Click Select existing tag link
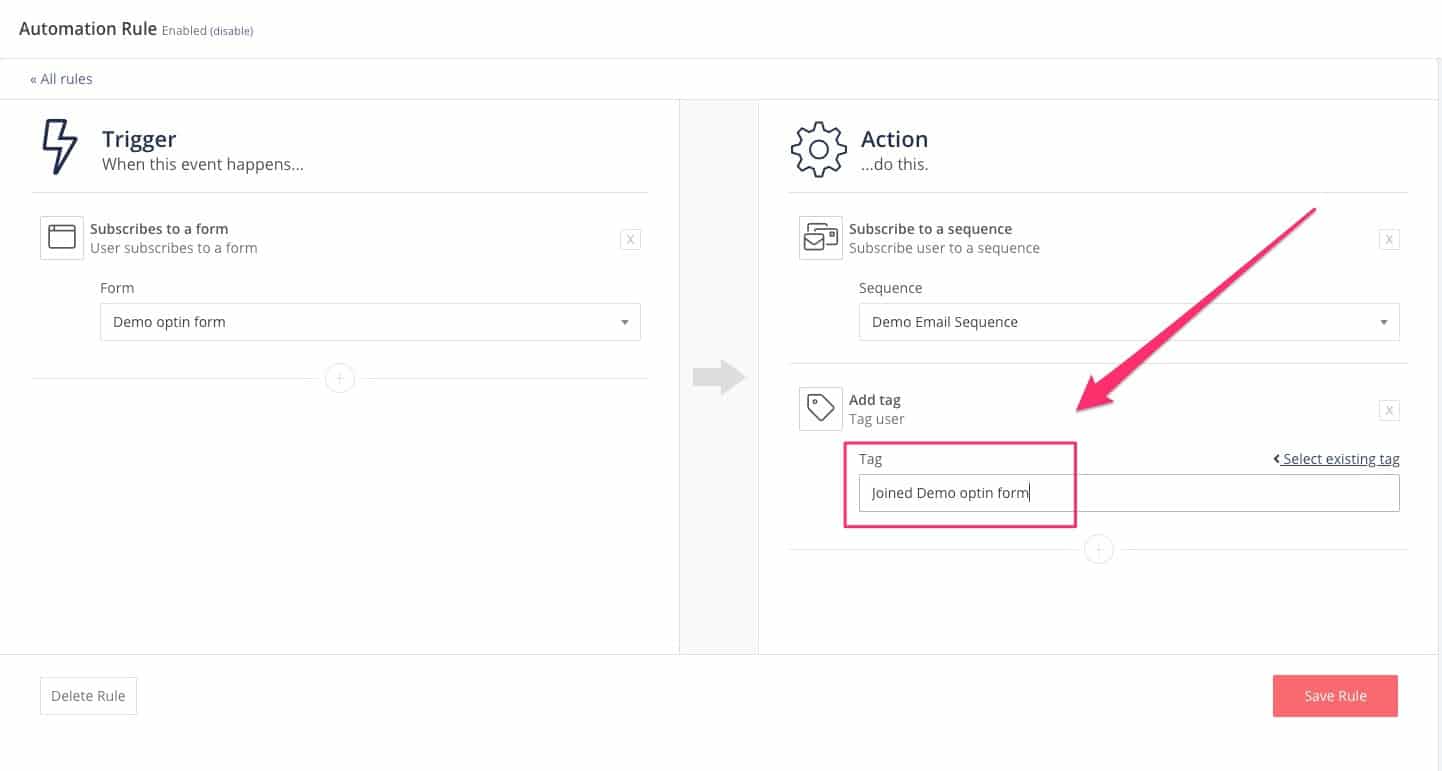The width and height of the screenshot is (1442, 771). (1337, 459)
